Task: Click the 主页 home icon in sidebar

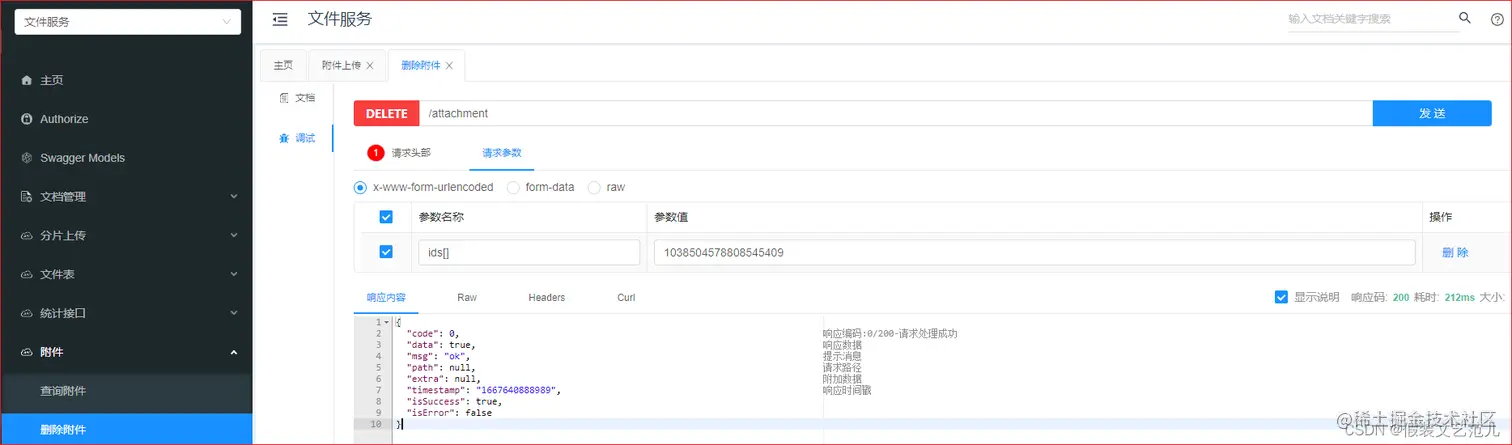Action: pyautogui.click(x=27, y=80)
